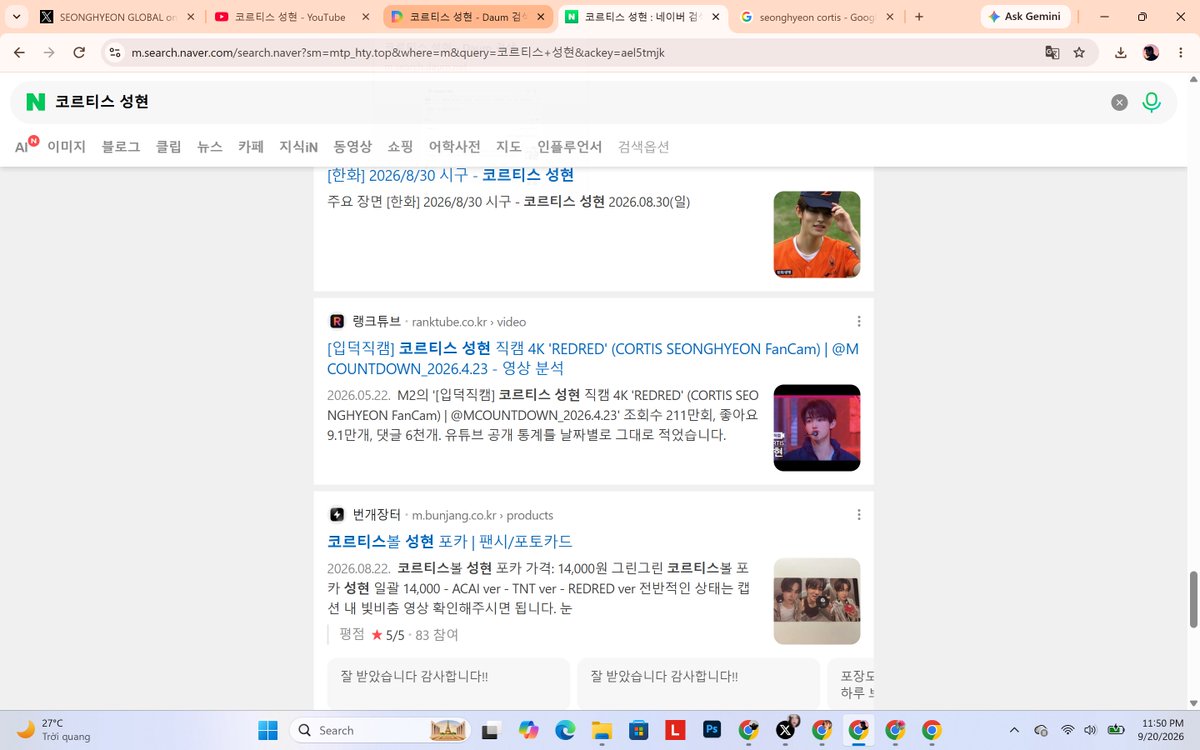Viewport: 1200px width, 750px height.
Task: Select the Naver AI search tab
Action: [x=25, y=146]
